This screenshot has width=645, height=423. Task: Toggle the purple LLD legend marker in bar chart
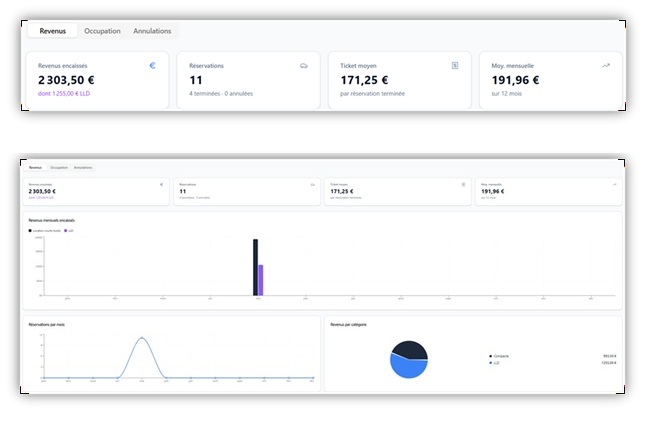(x=65, y=230)
